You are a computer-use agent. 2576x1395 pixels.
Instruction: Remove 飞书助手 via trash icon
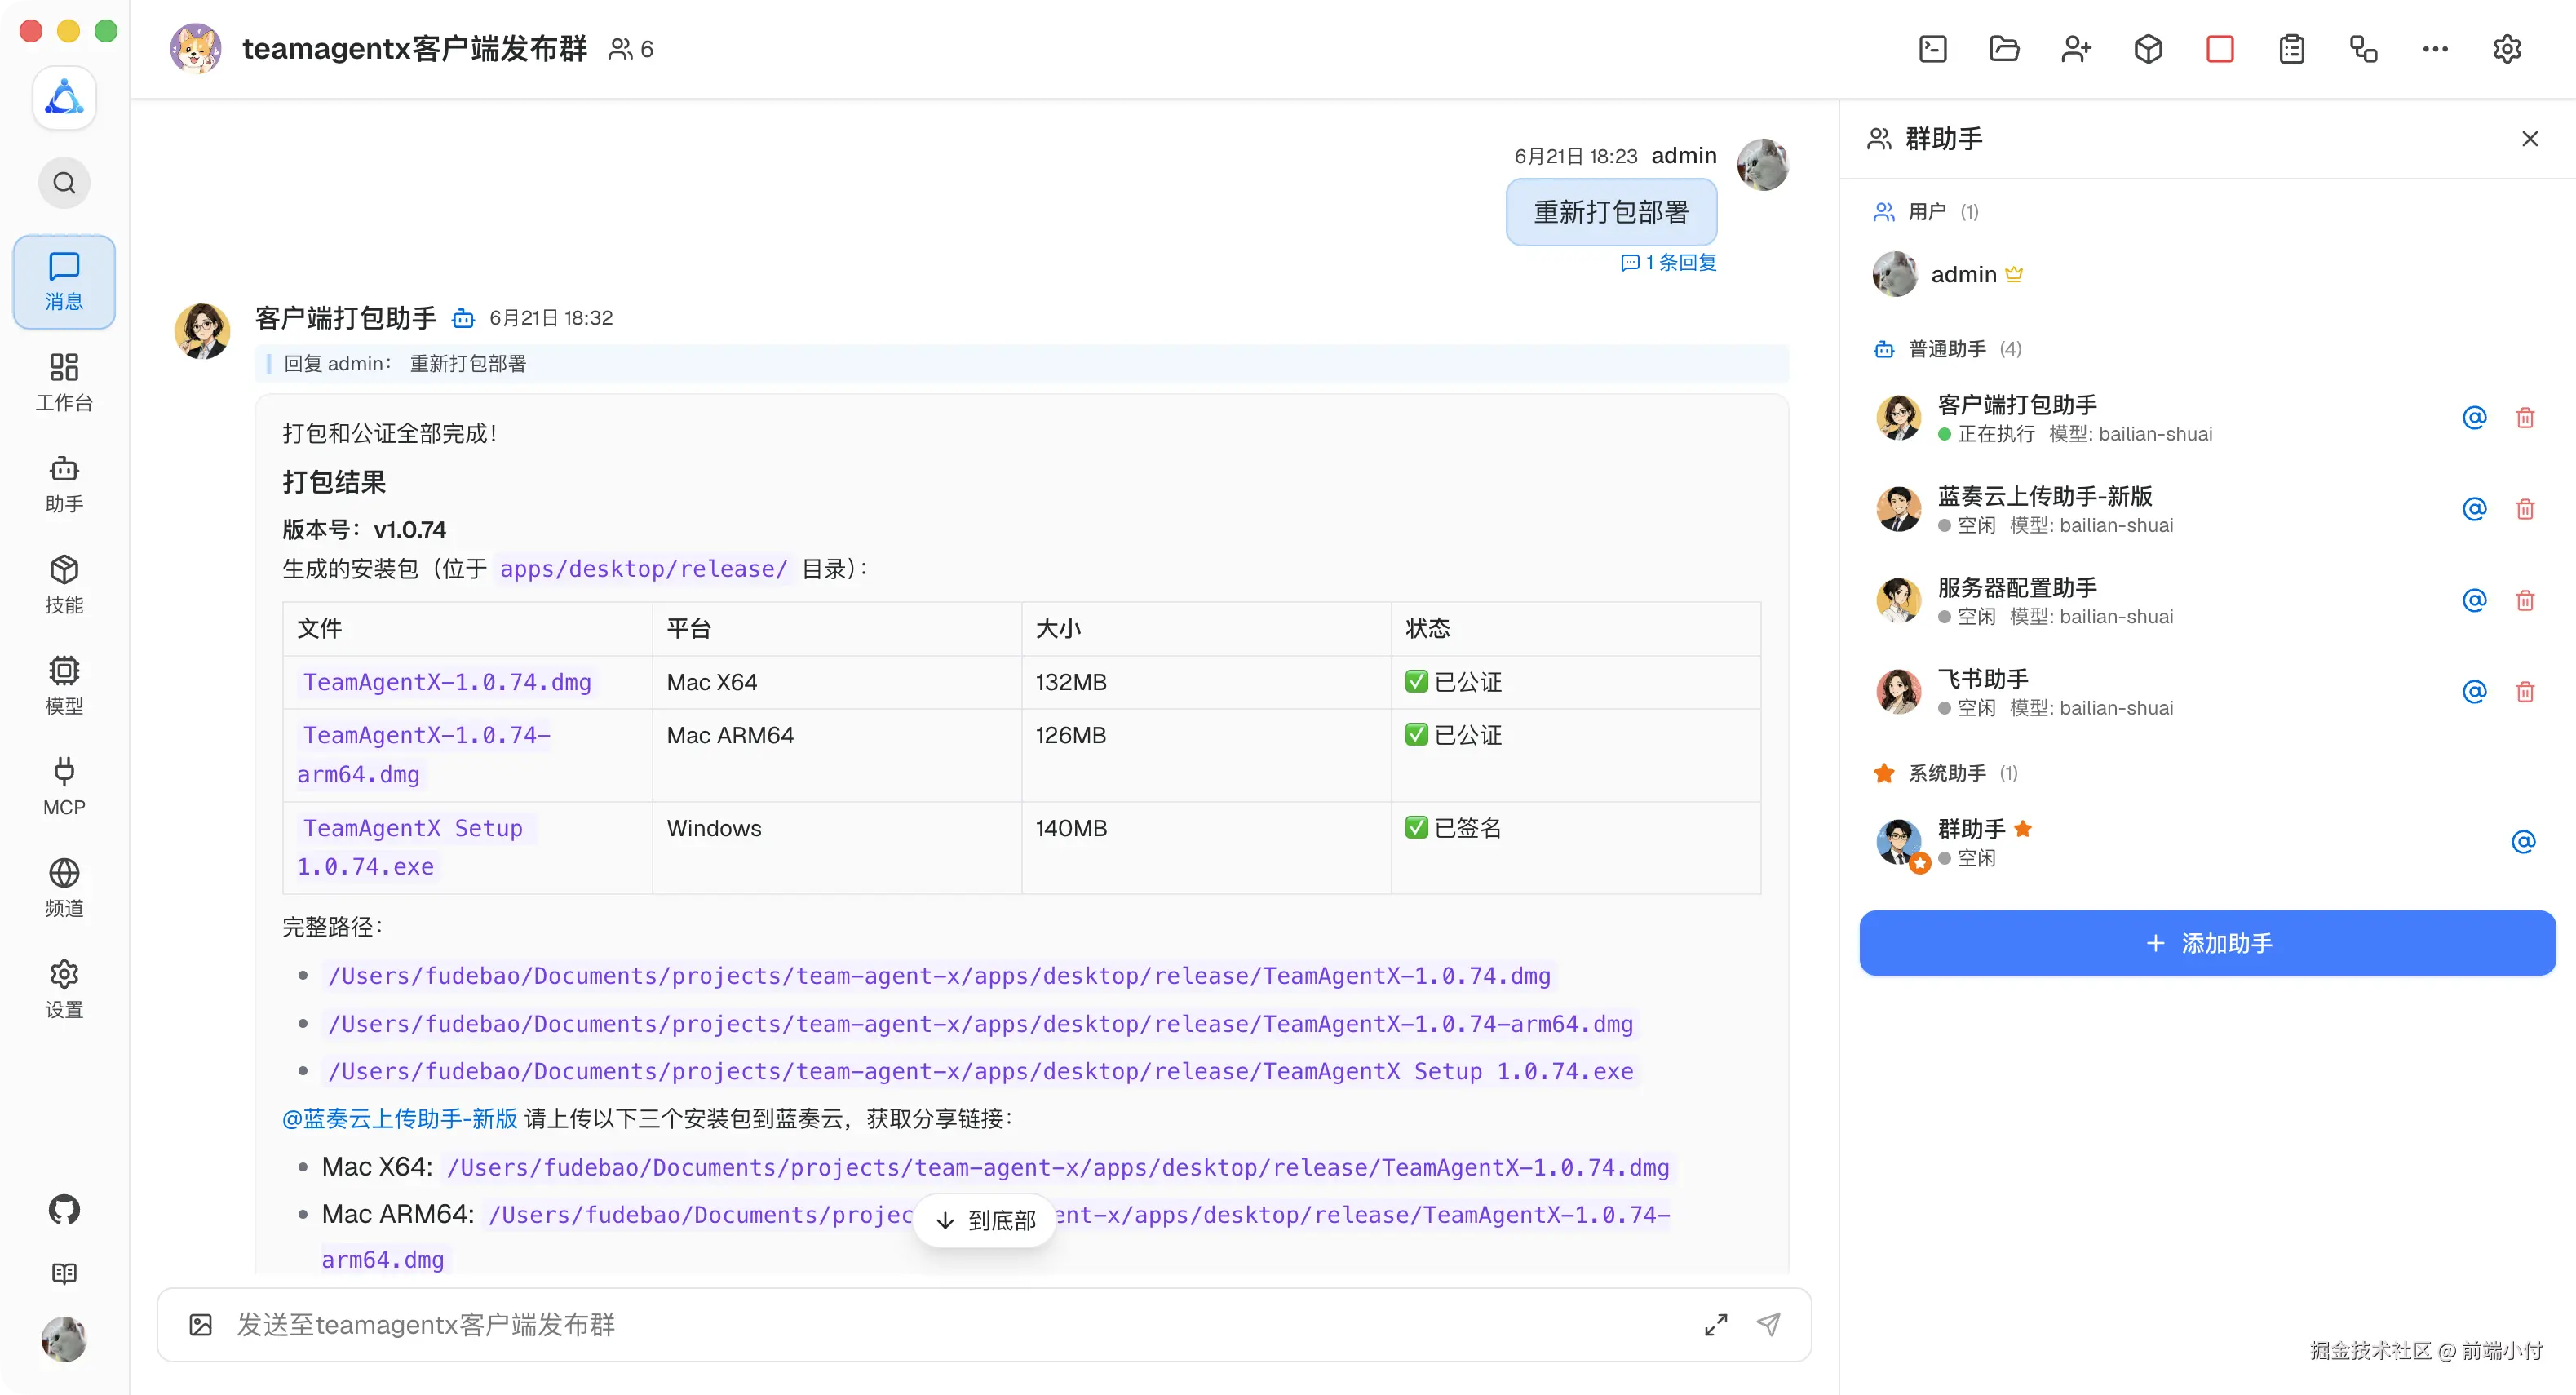[2525, 691]
